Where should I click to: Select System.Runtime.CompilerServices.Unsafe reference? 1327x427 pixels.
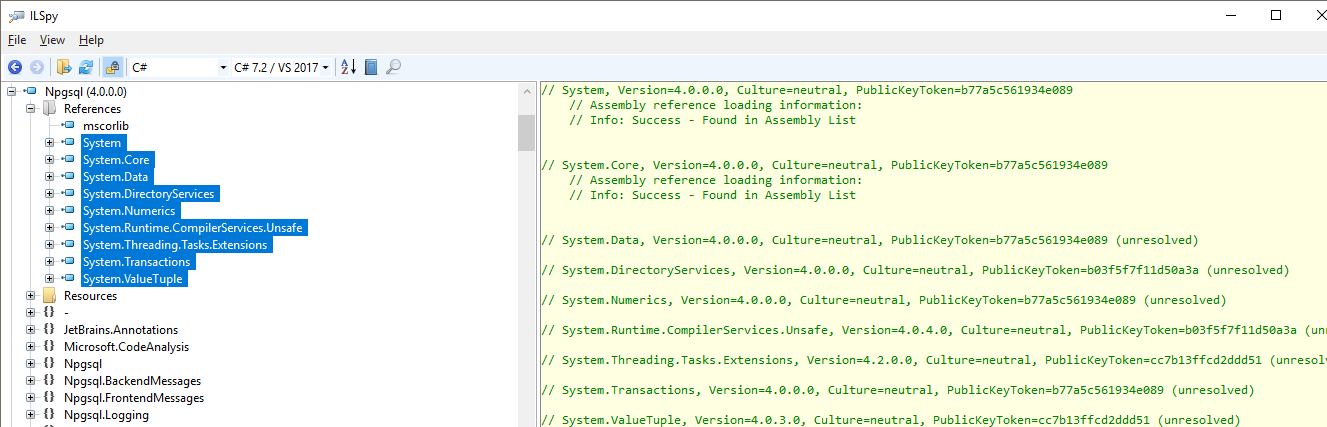(194, 228)
